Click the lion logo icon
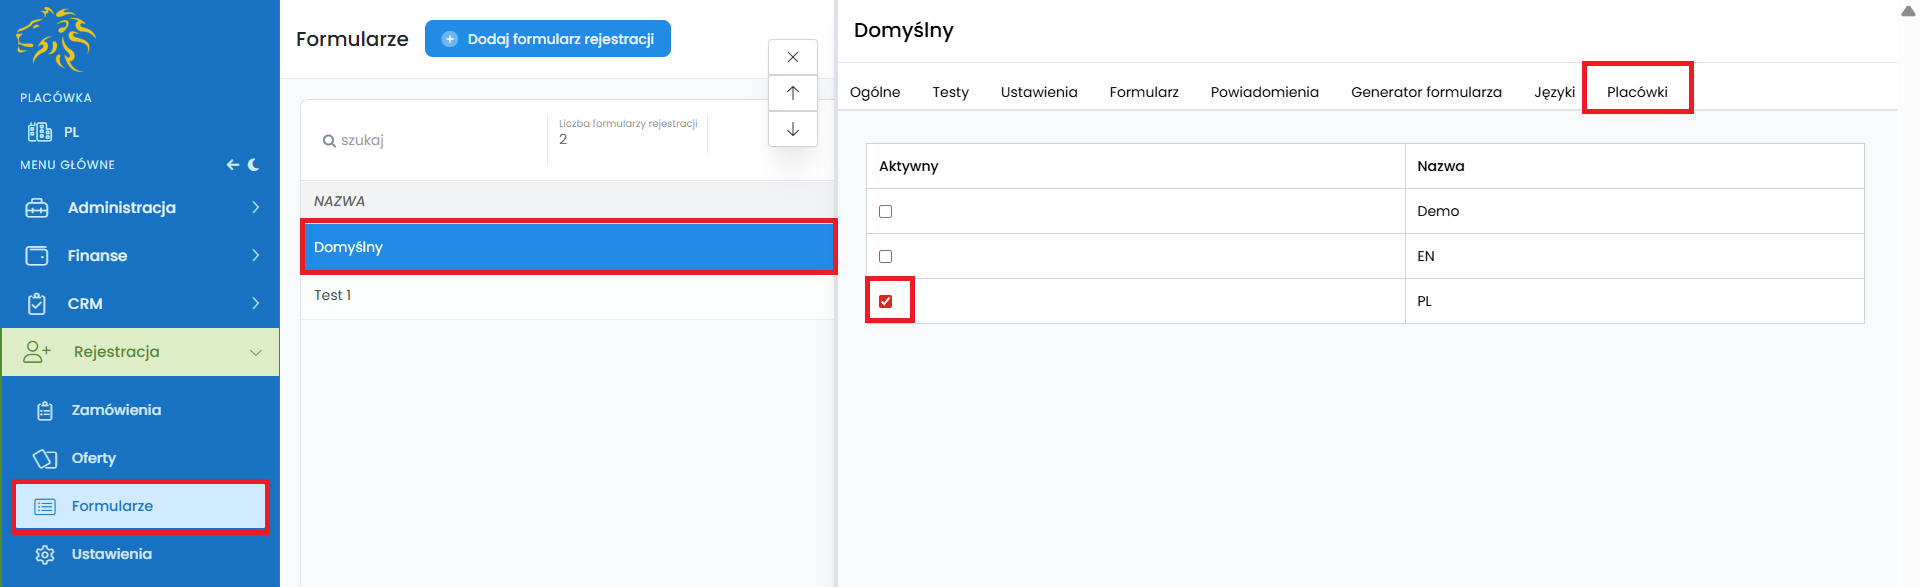1920x587 pixels. click(x=56, y=39)
